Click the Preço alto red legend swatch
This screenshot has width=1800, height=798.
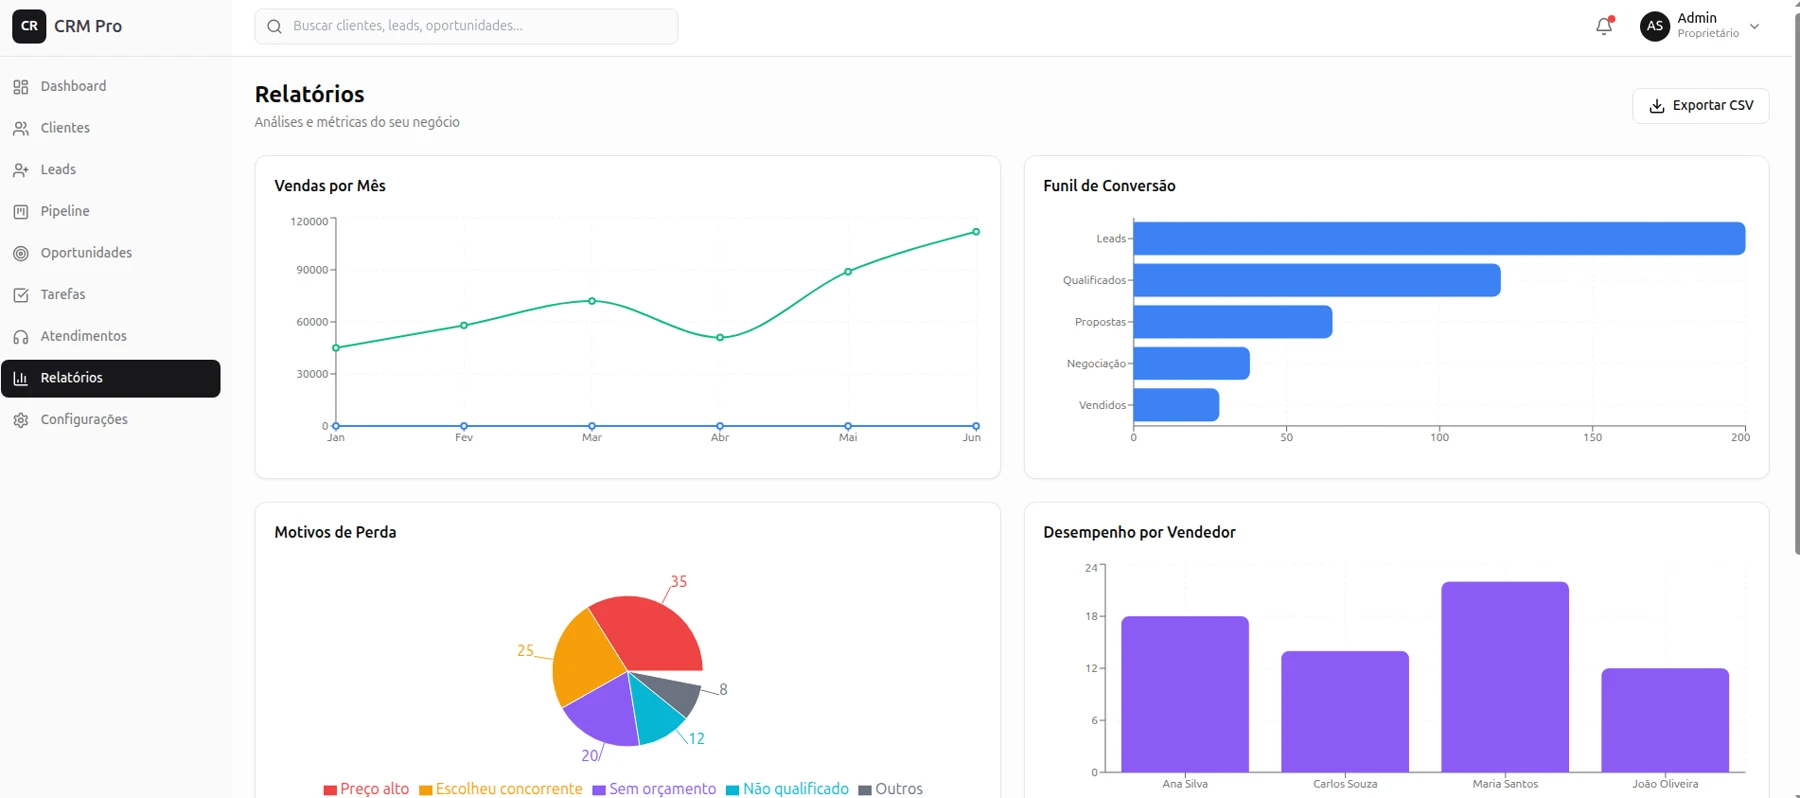330,790
